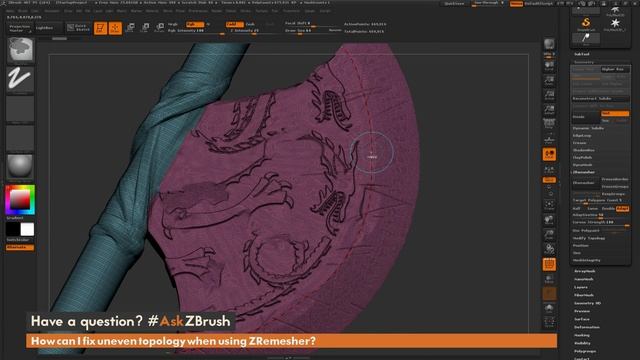This screenshot has width=640, height=360.
Task: Toggle Local transformations icon
Action: 549,154
